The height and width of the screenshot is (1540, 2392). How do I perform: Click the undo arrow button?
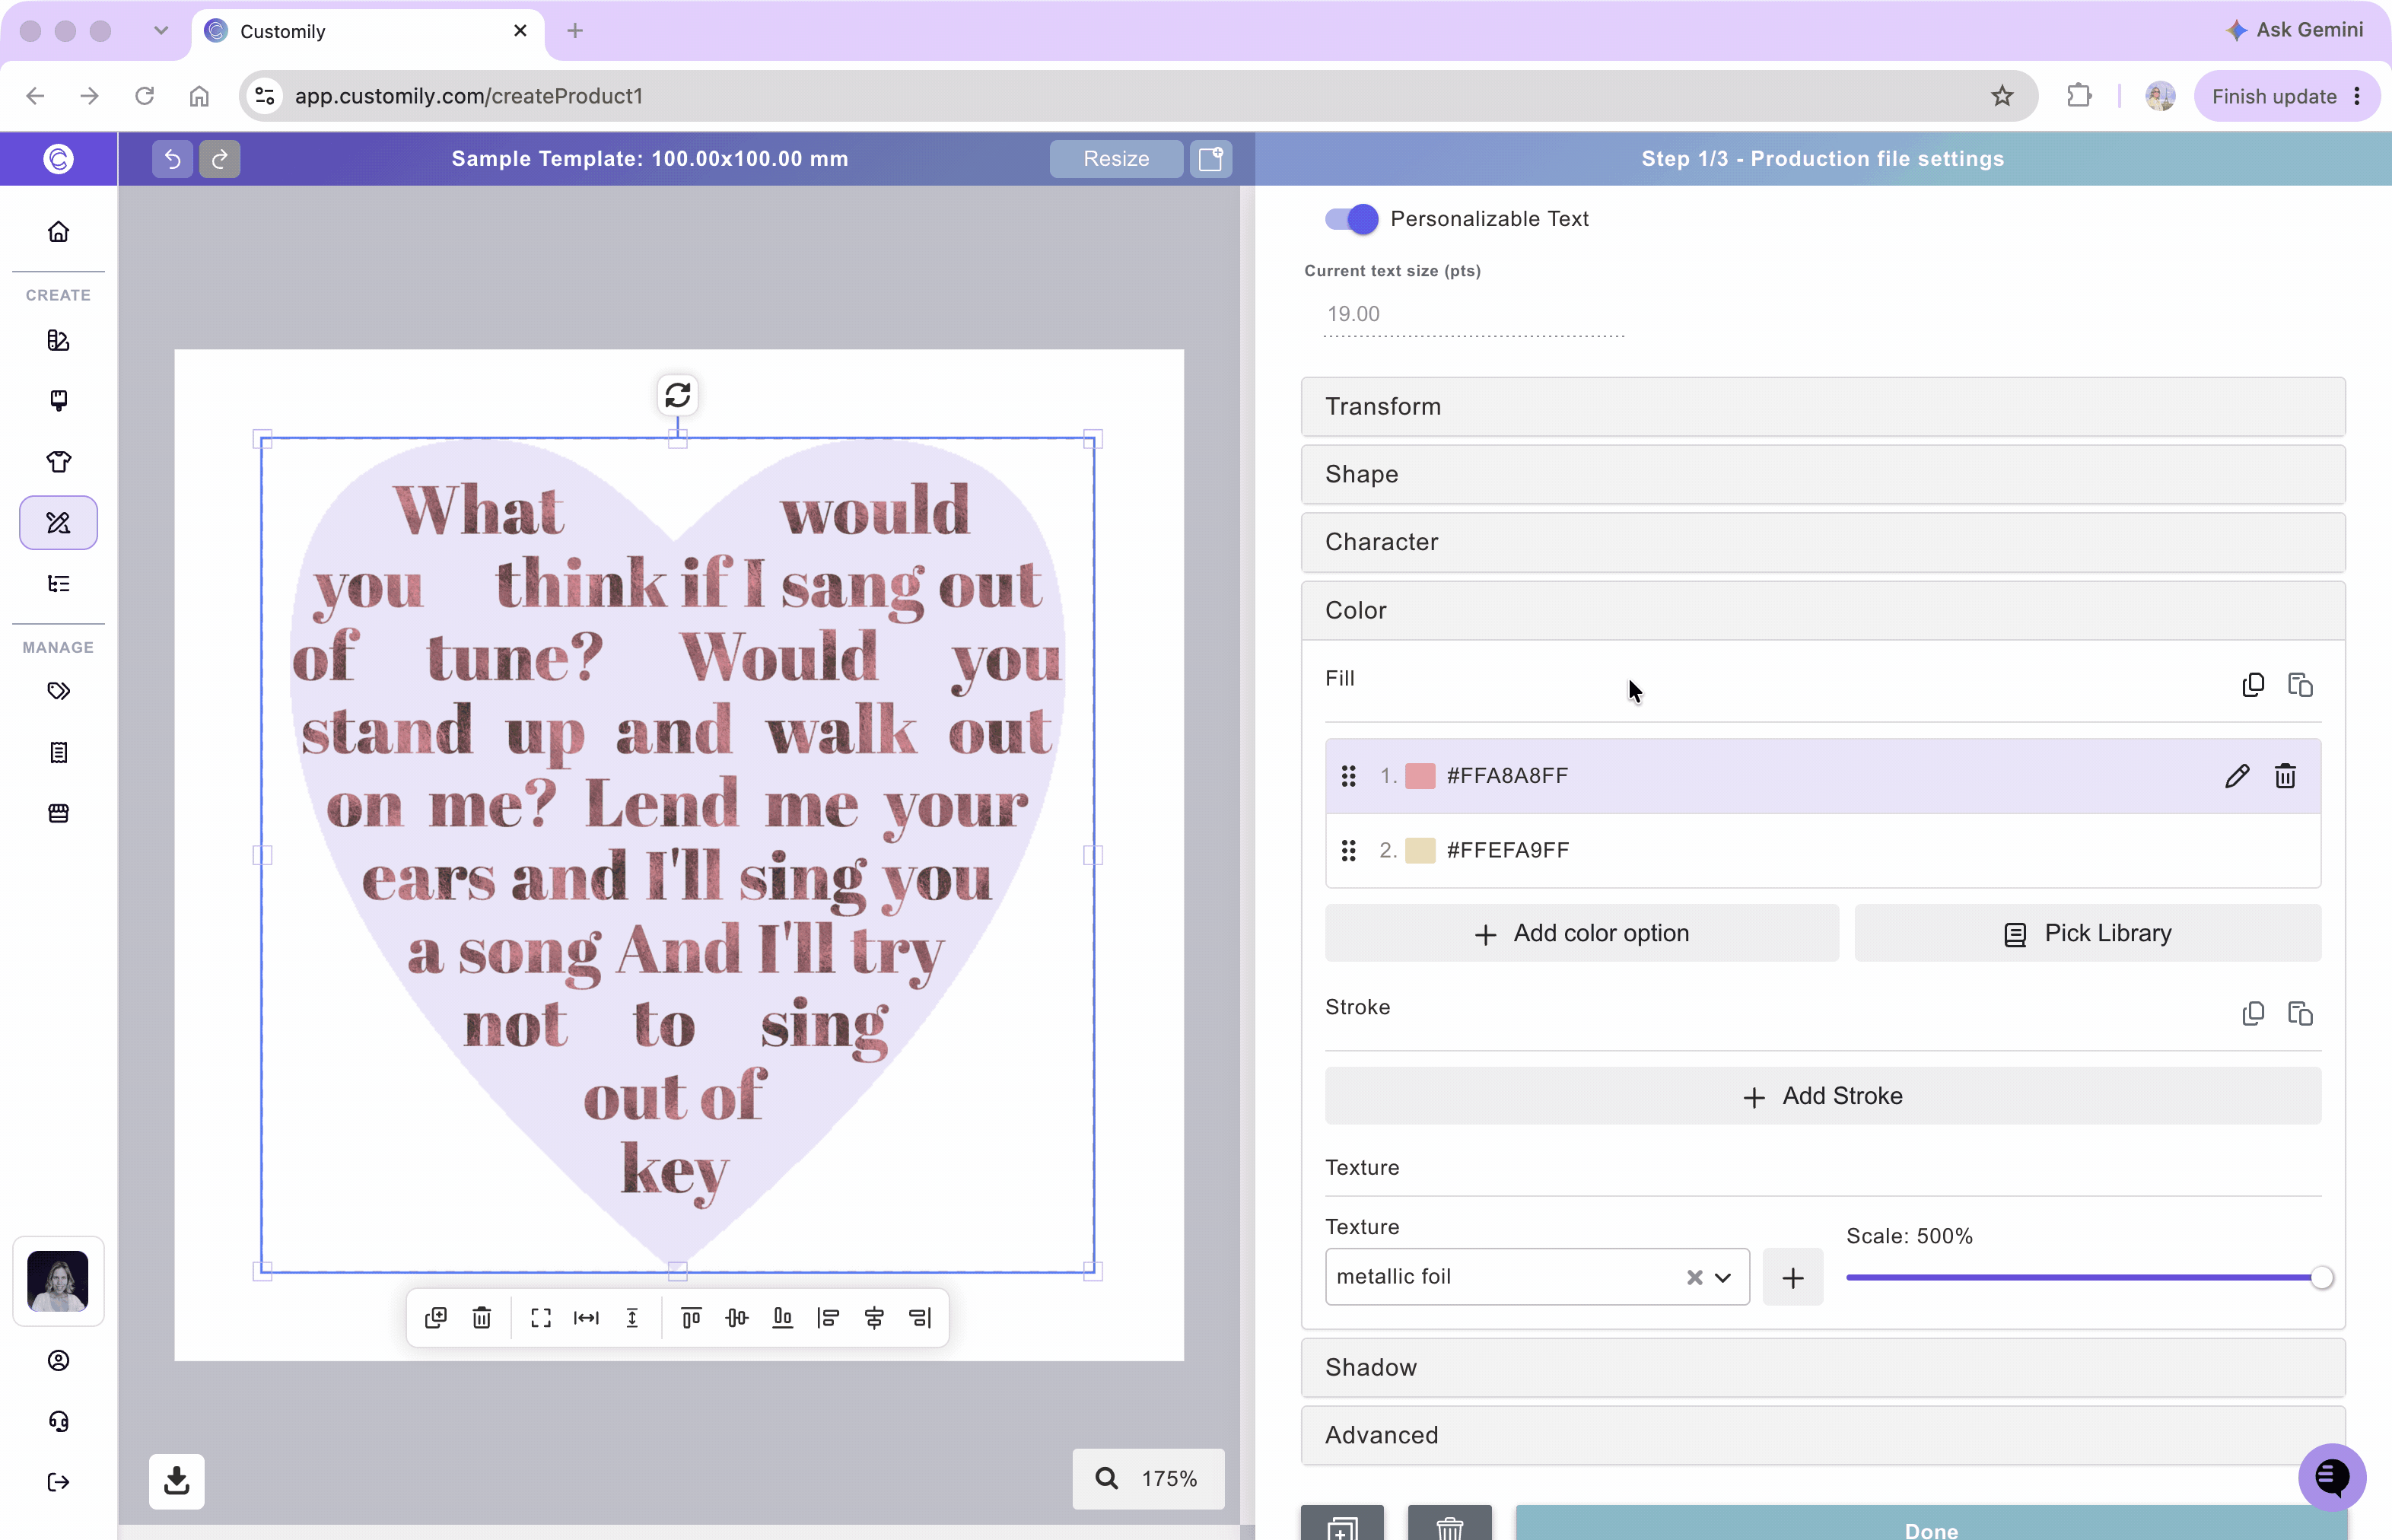point(172,159)
